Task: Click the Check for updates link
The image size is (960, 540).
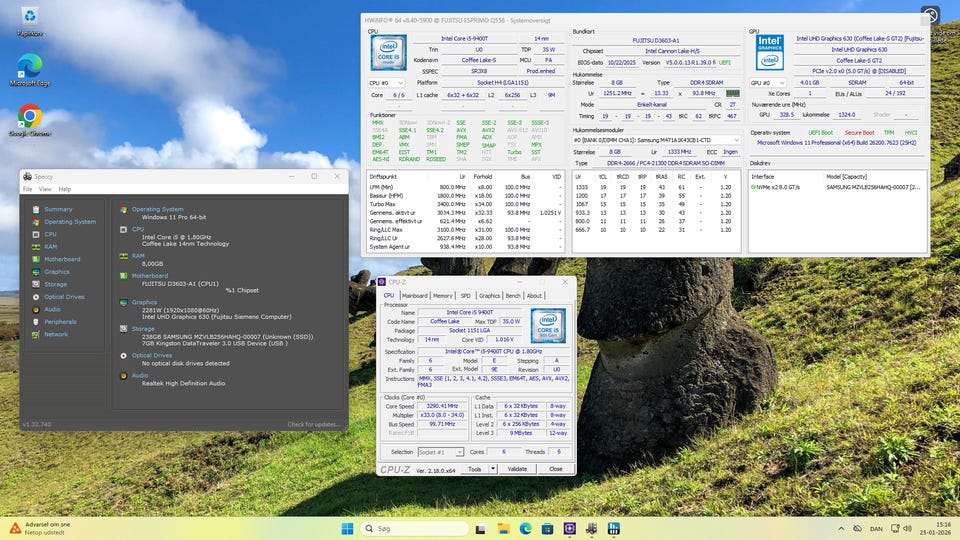Action: point(315,424)
